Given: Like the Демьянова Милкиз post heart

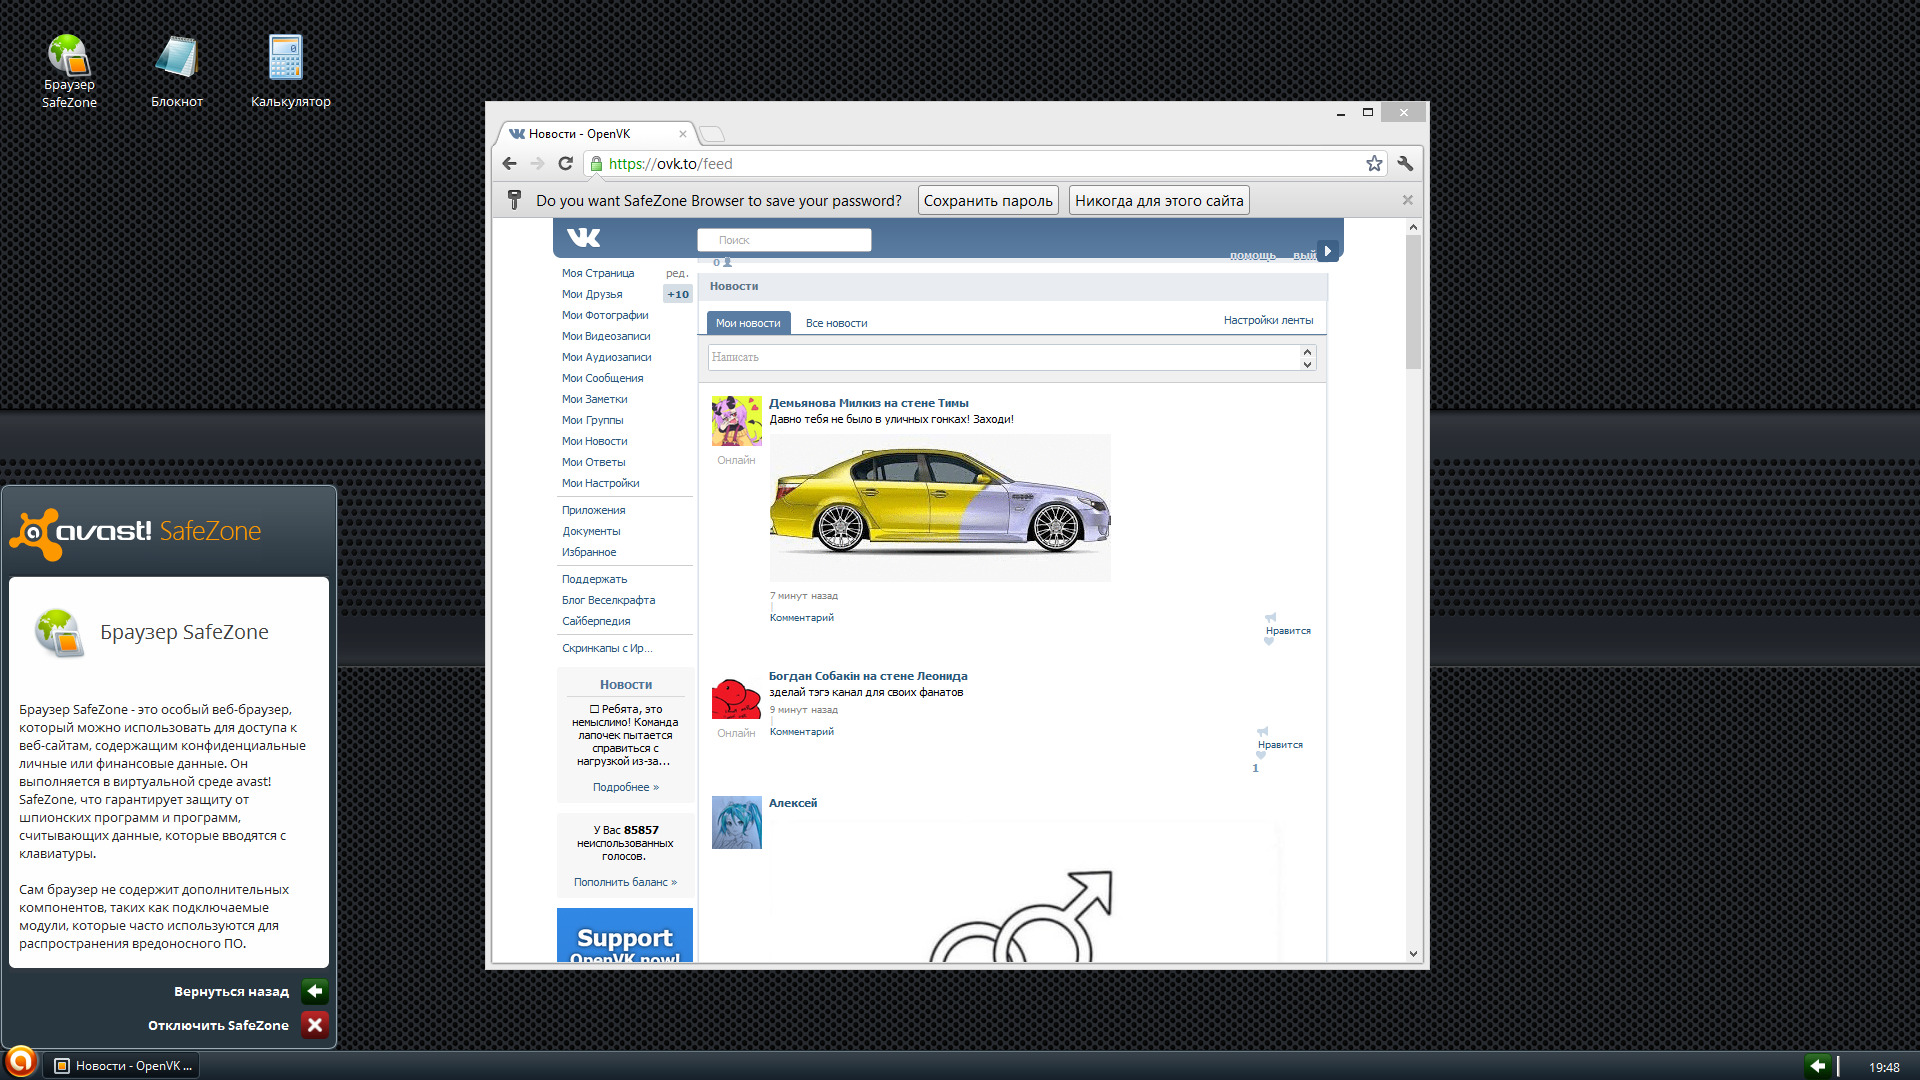Looking at the screenshot, I should pos(1269,642).
